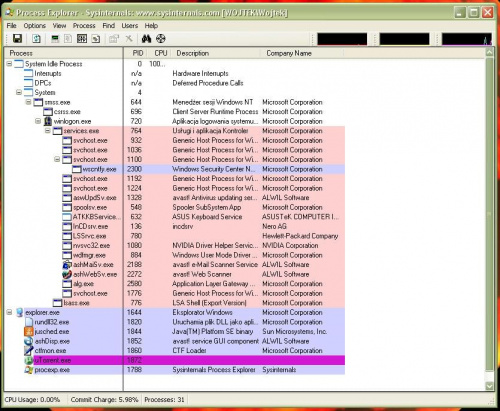500x411 pixels.
Task: Open the File menu
Action: click(x=11, y=26)
